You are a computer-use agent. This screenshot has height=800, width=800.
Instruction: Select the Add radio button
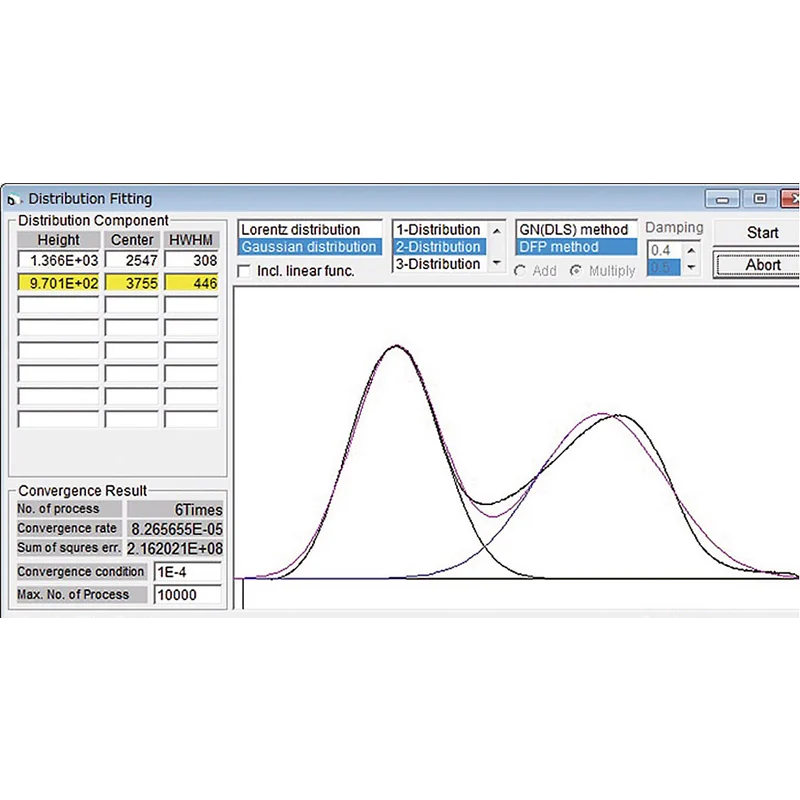coord(520,271)
